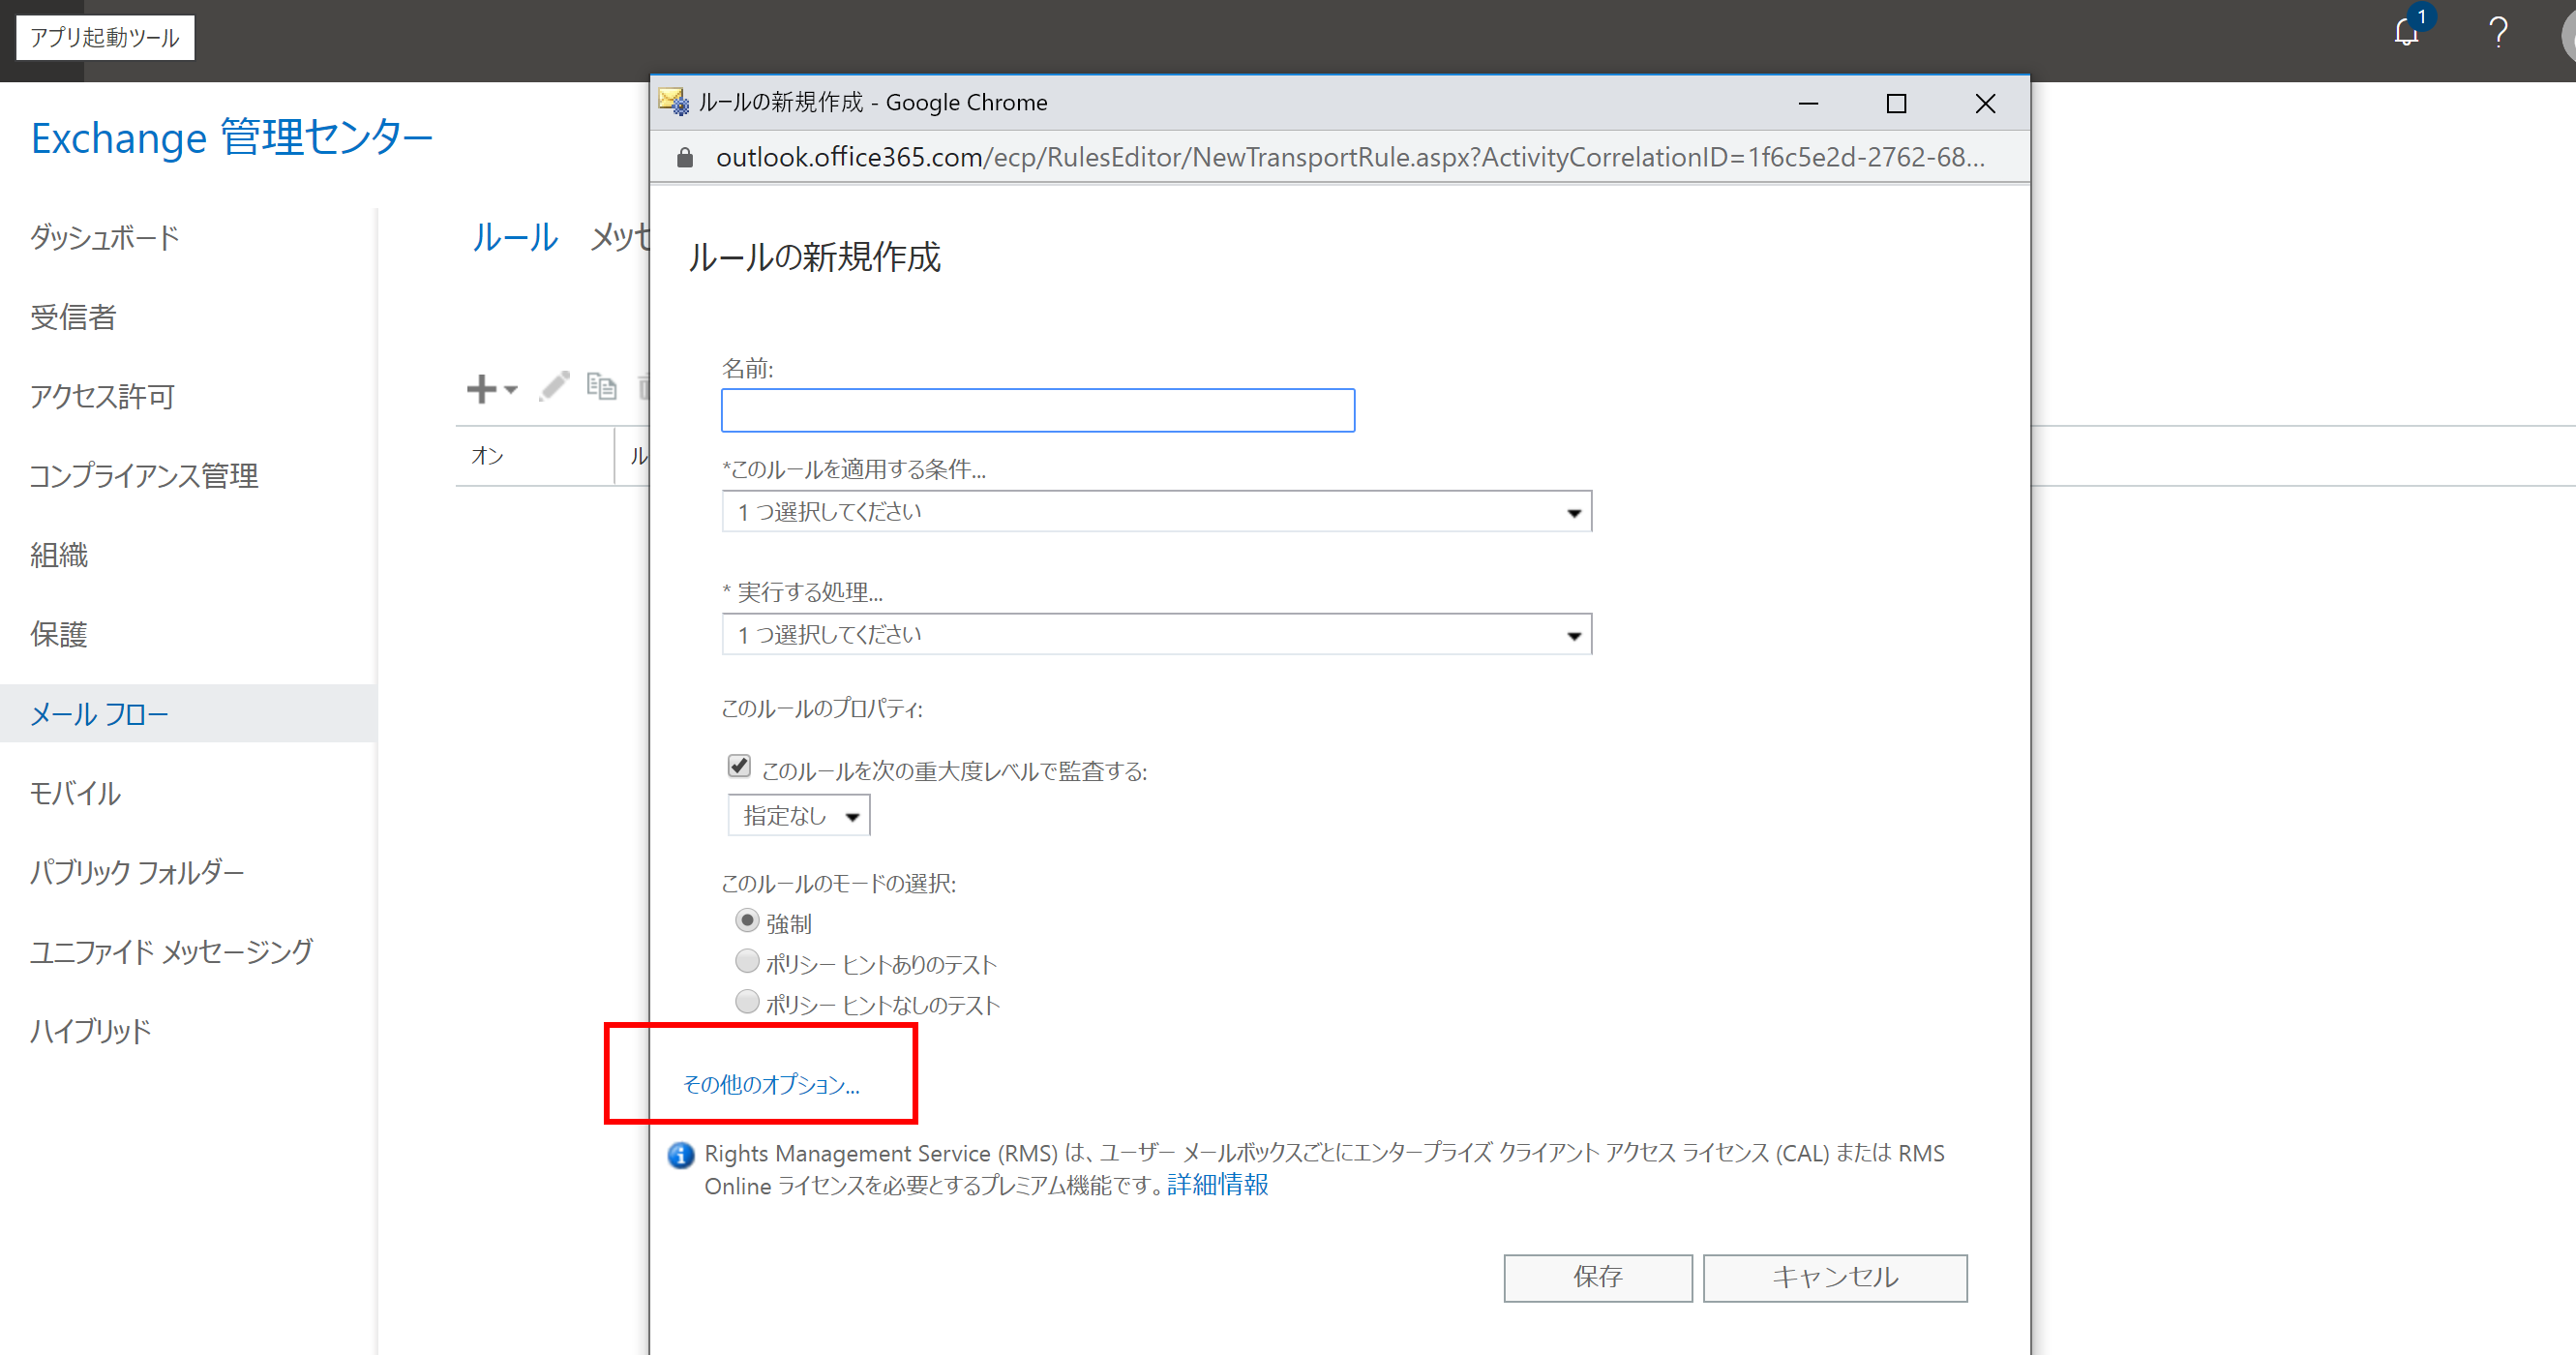Click the lock icon in address bar

[685, 158]
